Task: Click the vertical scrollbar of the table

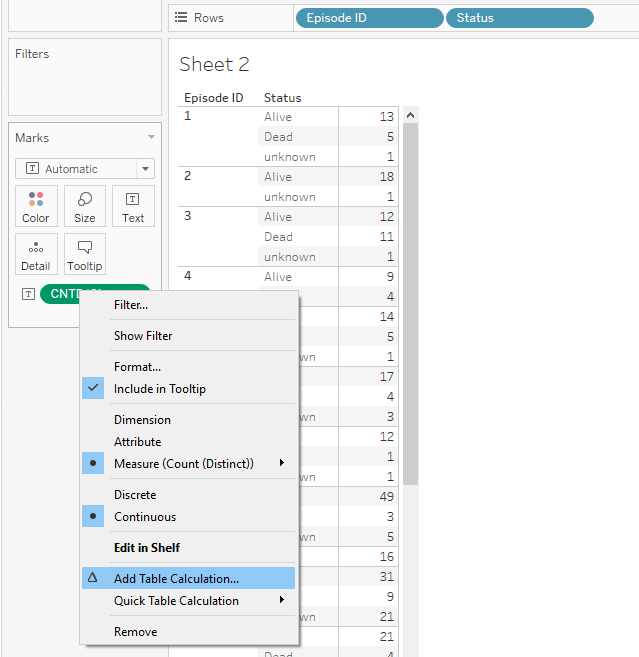Action: 410,300
